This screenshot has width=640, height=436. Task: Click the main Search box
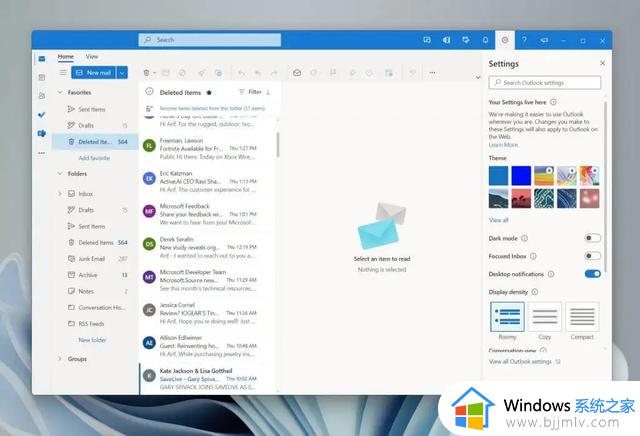pos(210,40)
